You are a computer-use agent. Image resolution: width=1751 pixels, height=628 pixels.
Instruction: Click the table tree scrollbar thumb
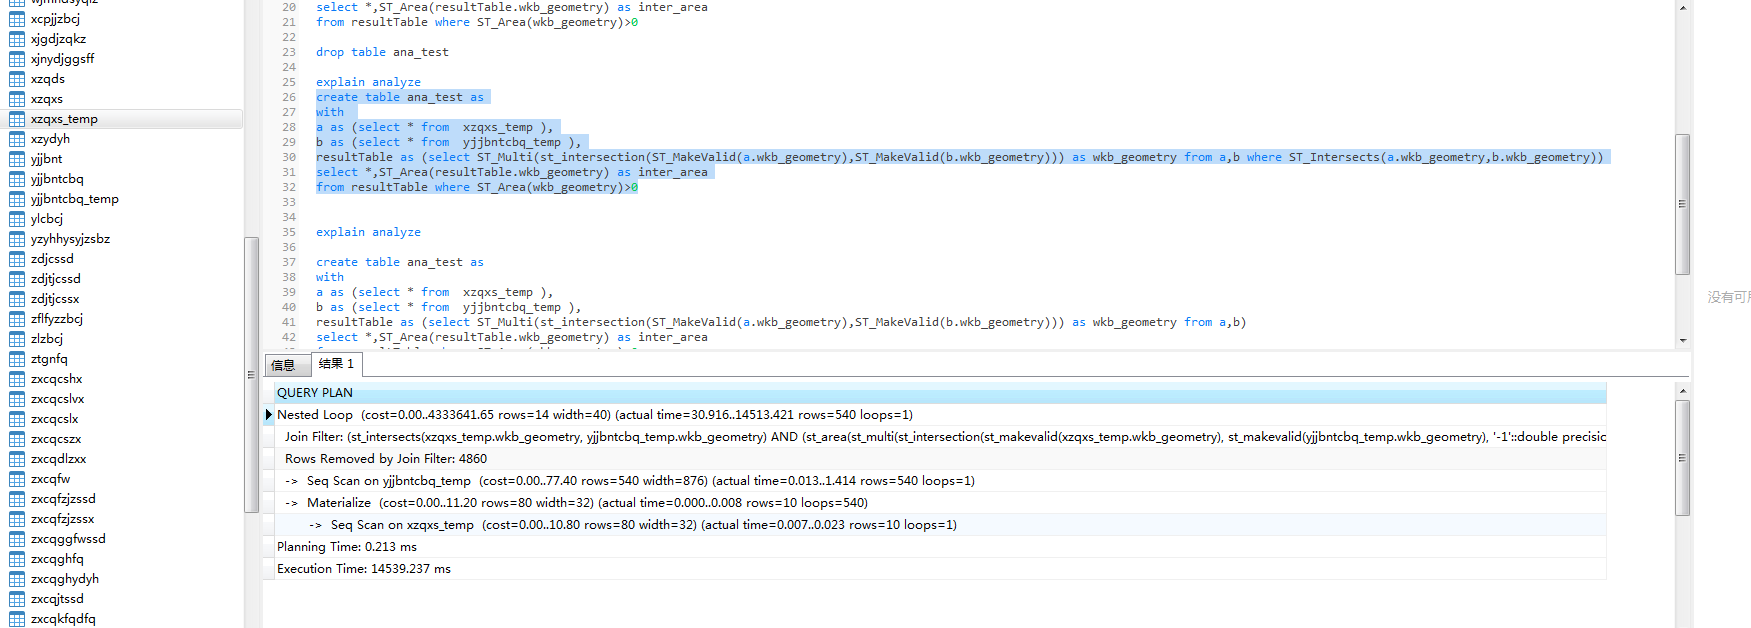point(251,375)
